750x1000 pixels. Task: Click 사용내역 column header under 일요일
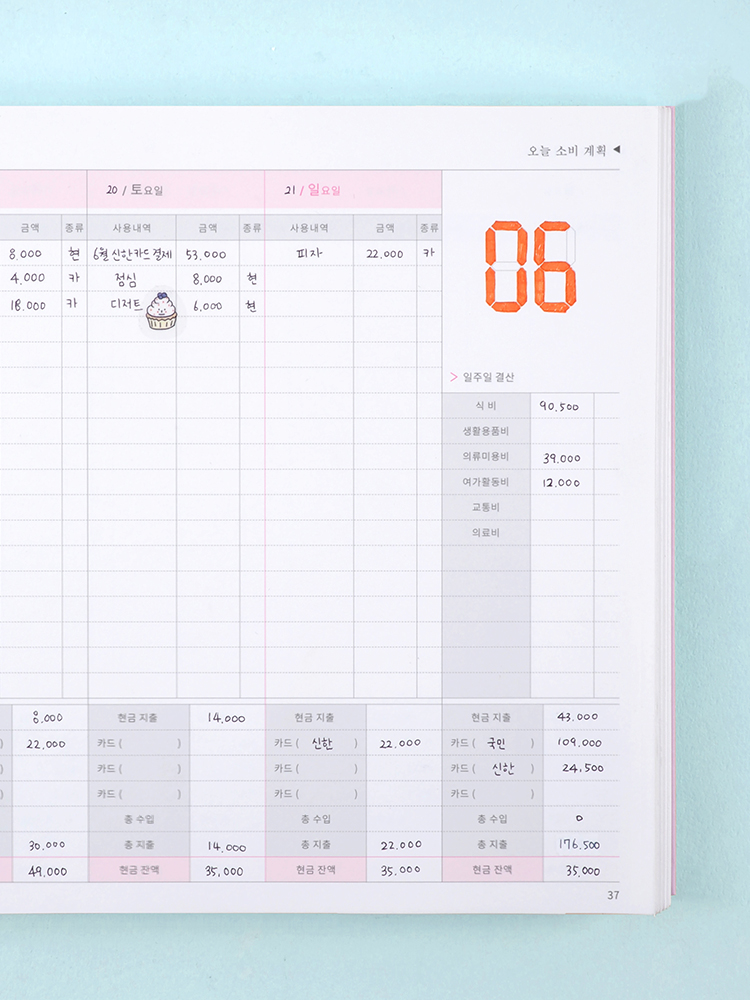[x=309, y=228]
